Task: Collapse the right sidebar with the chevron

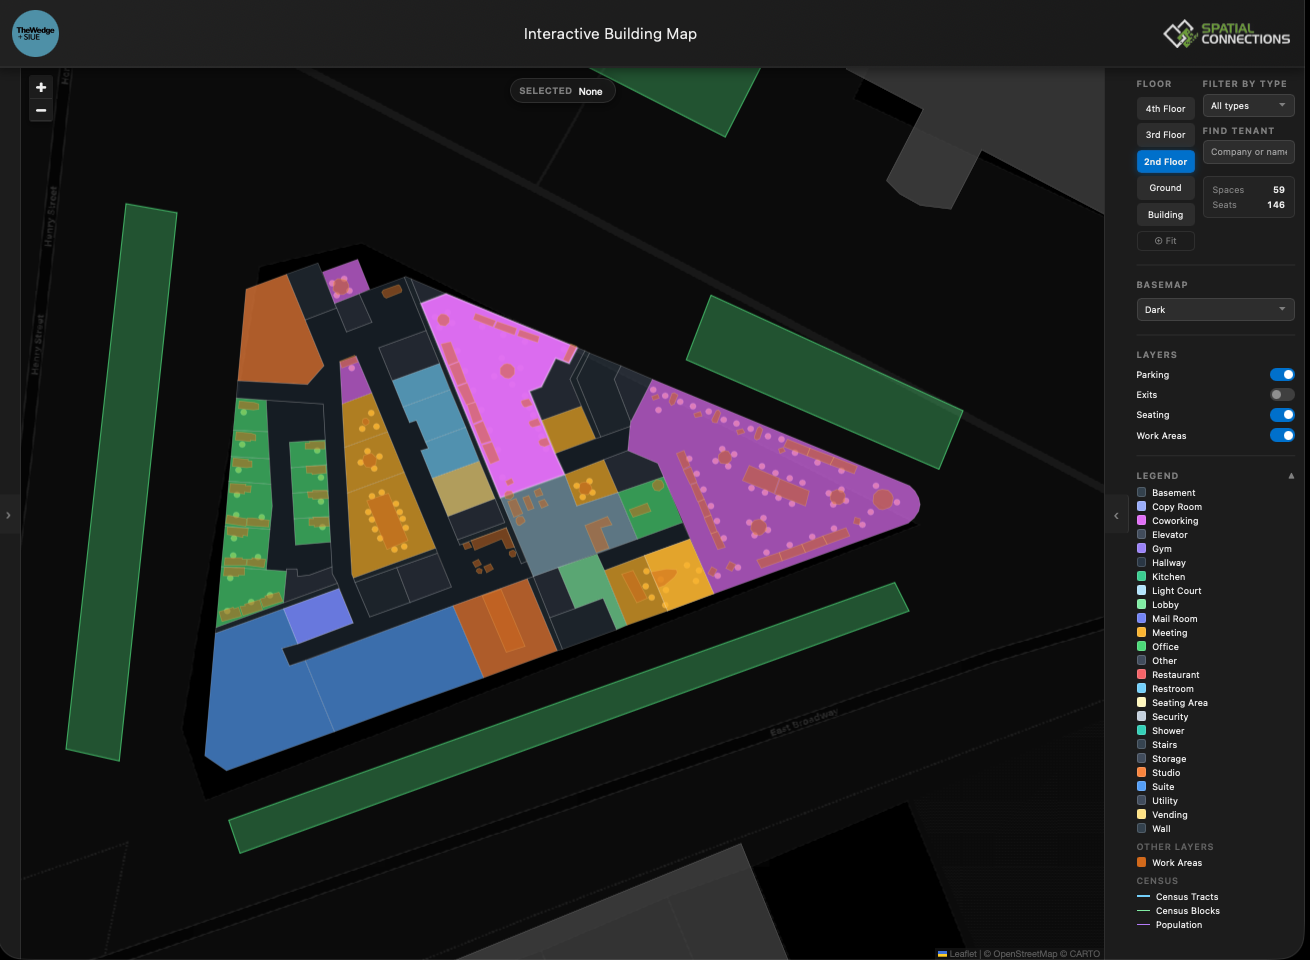Action: [1116, 514]
